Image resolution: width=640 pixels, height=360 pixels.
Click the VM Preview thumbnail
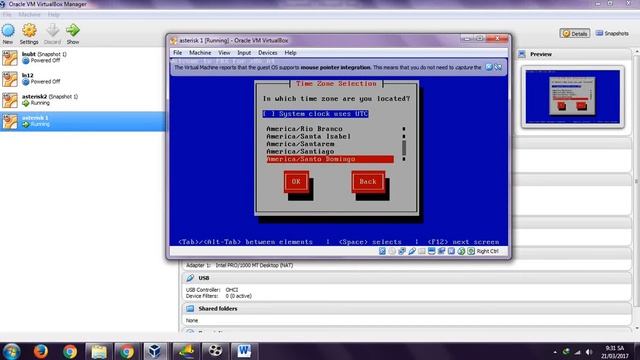point(573,97)
